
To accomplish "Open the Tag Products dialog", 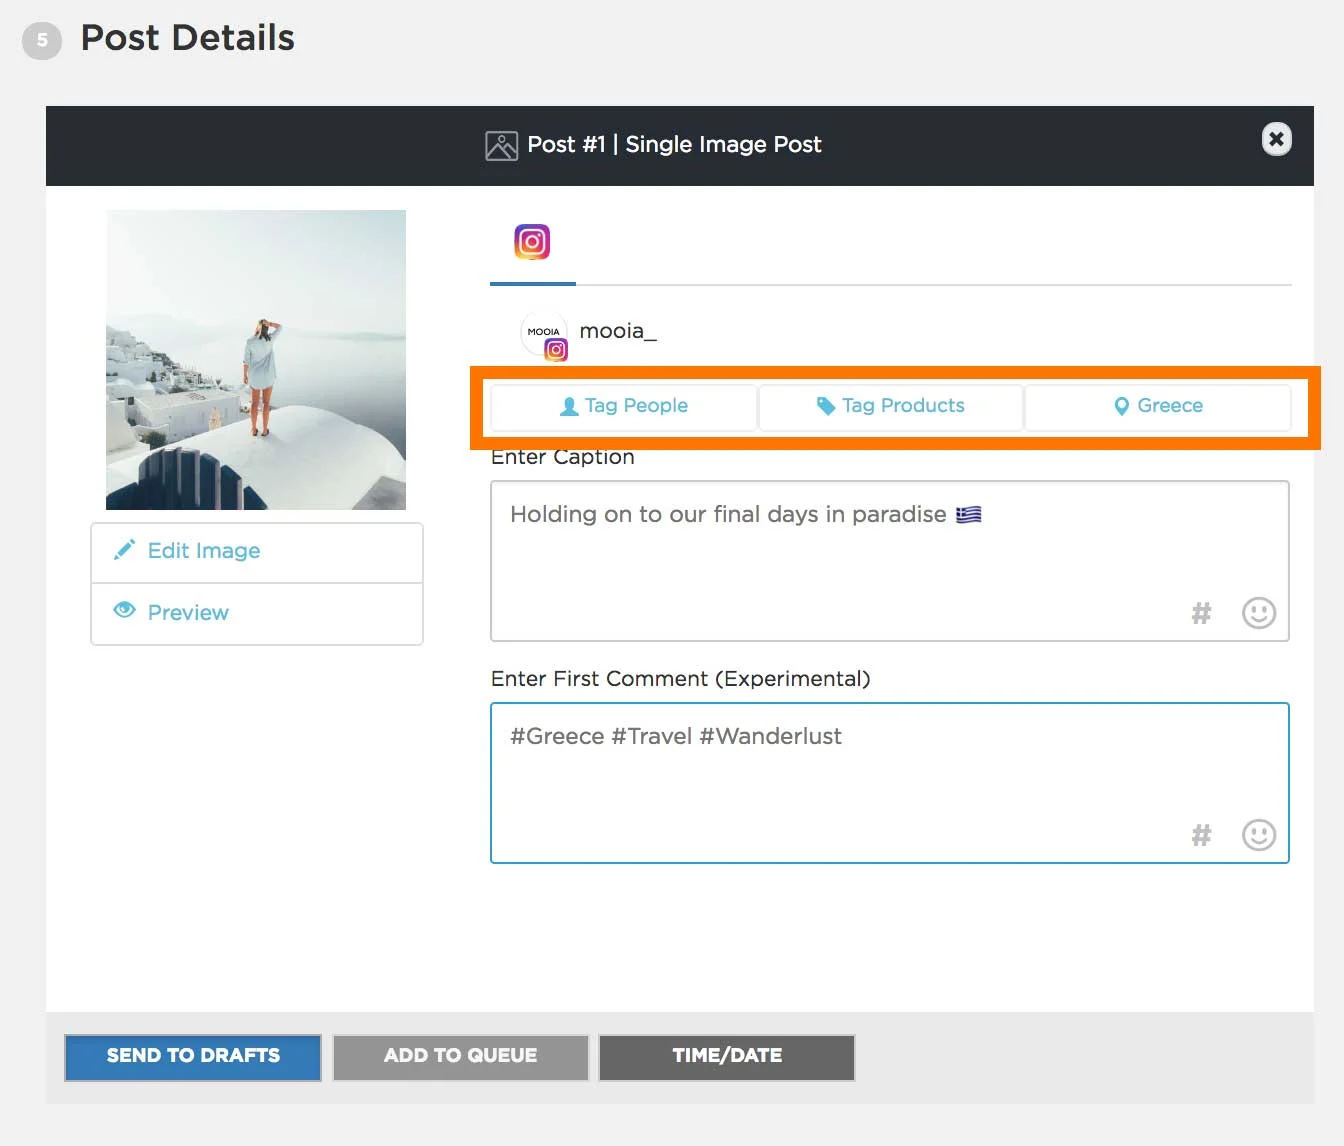I will tap(890, 406).
